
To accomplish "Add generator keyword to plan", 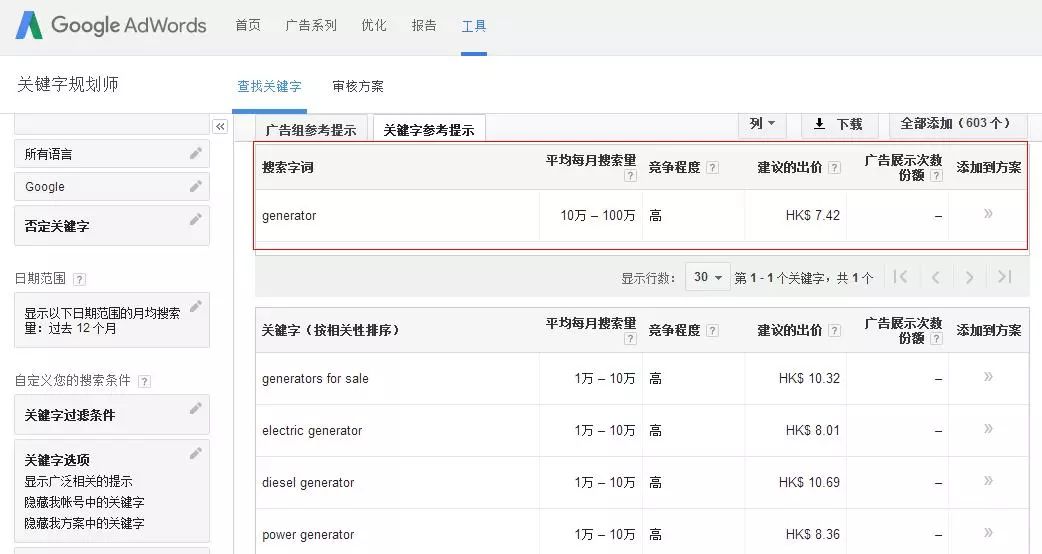I will tap(988, 213).
